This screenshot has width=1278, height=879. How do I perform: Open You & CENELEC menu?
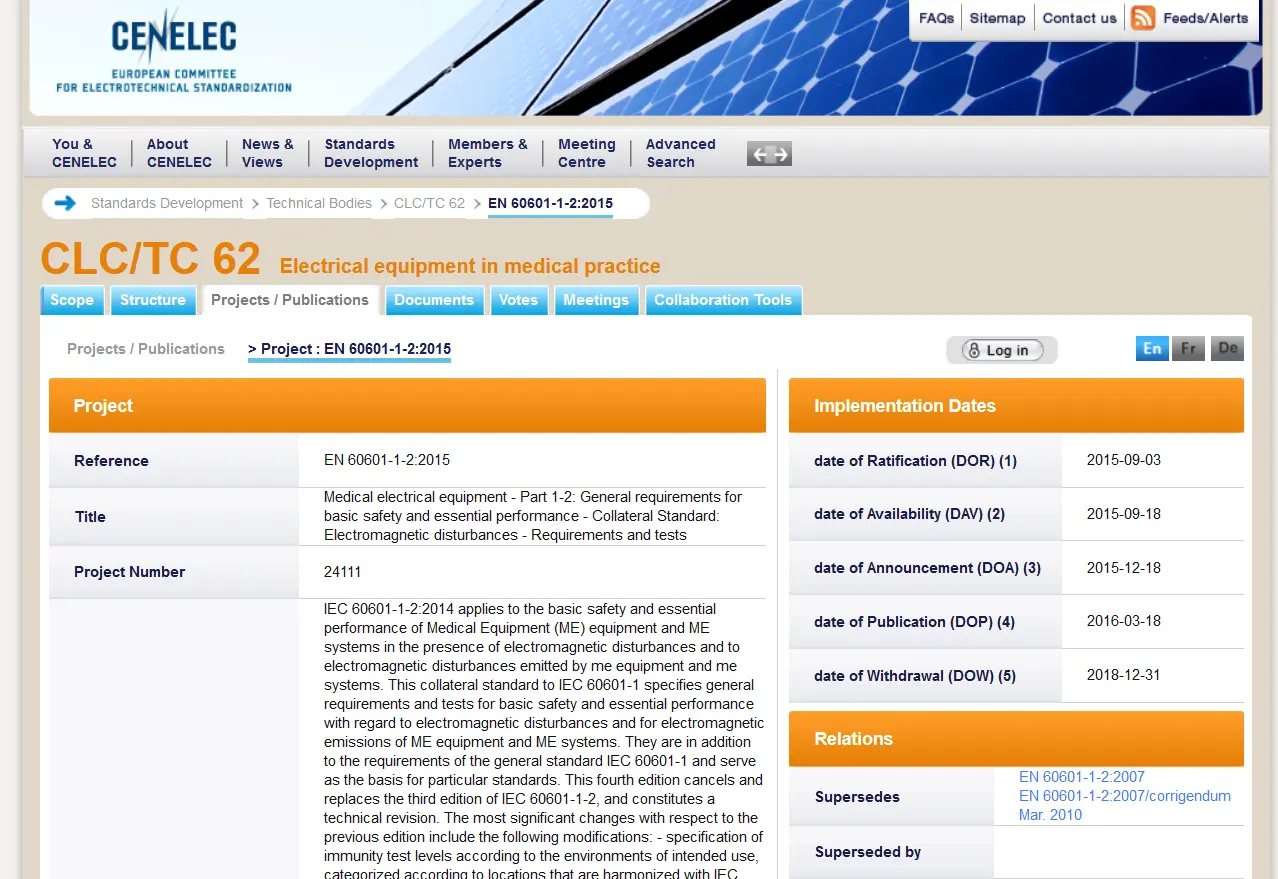pos(84,153)
